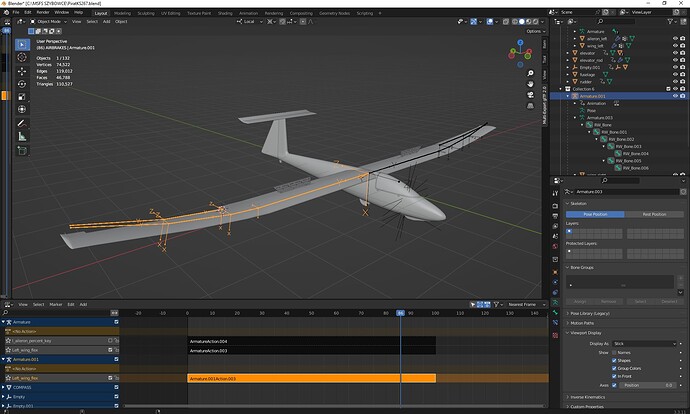Click the Rest Position button
The image size is (690, 414).
[654, 214]
